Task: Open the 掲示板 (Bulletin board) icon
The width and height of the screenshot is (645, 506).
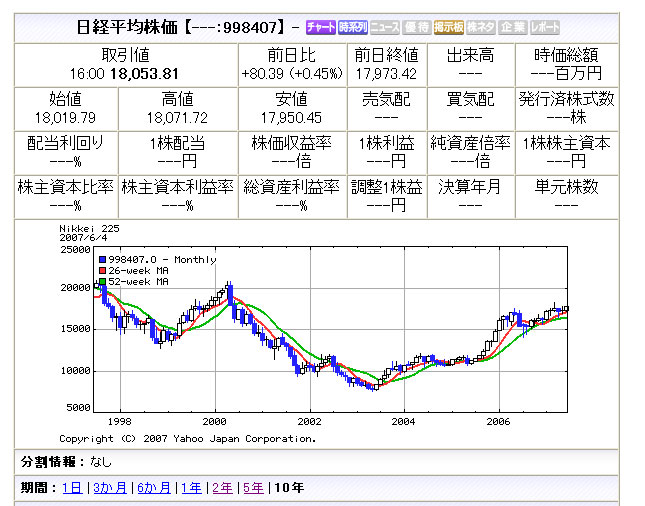Action: point(448,27)
